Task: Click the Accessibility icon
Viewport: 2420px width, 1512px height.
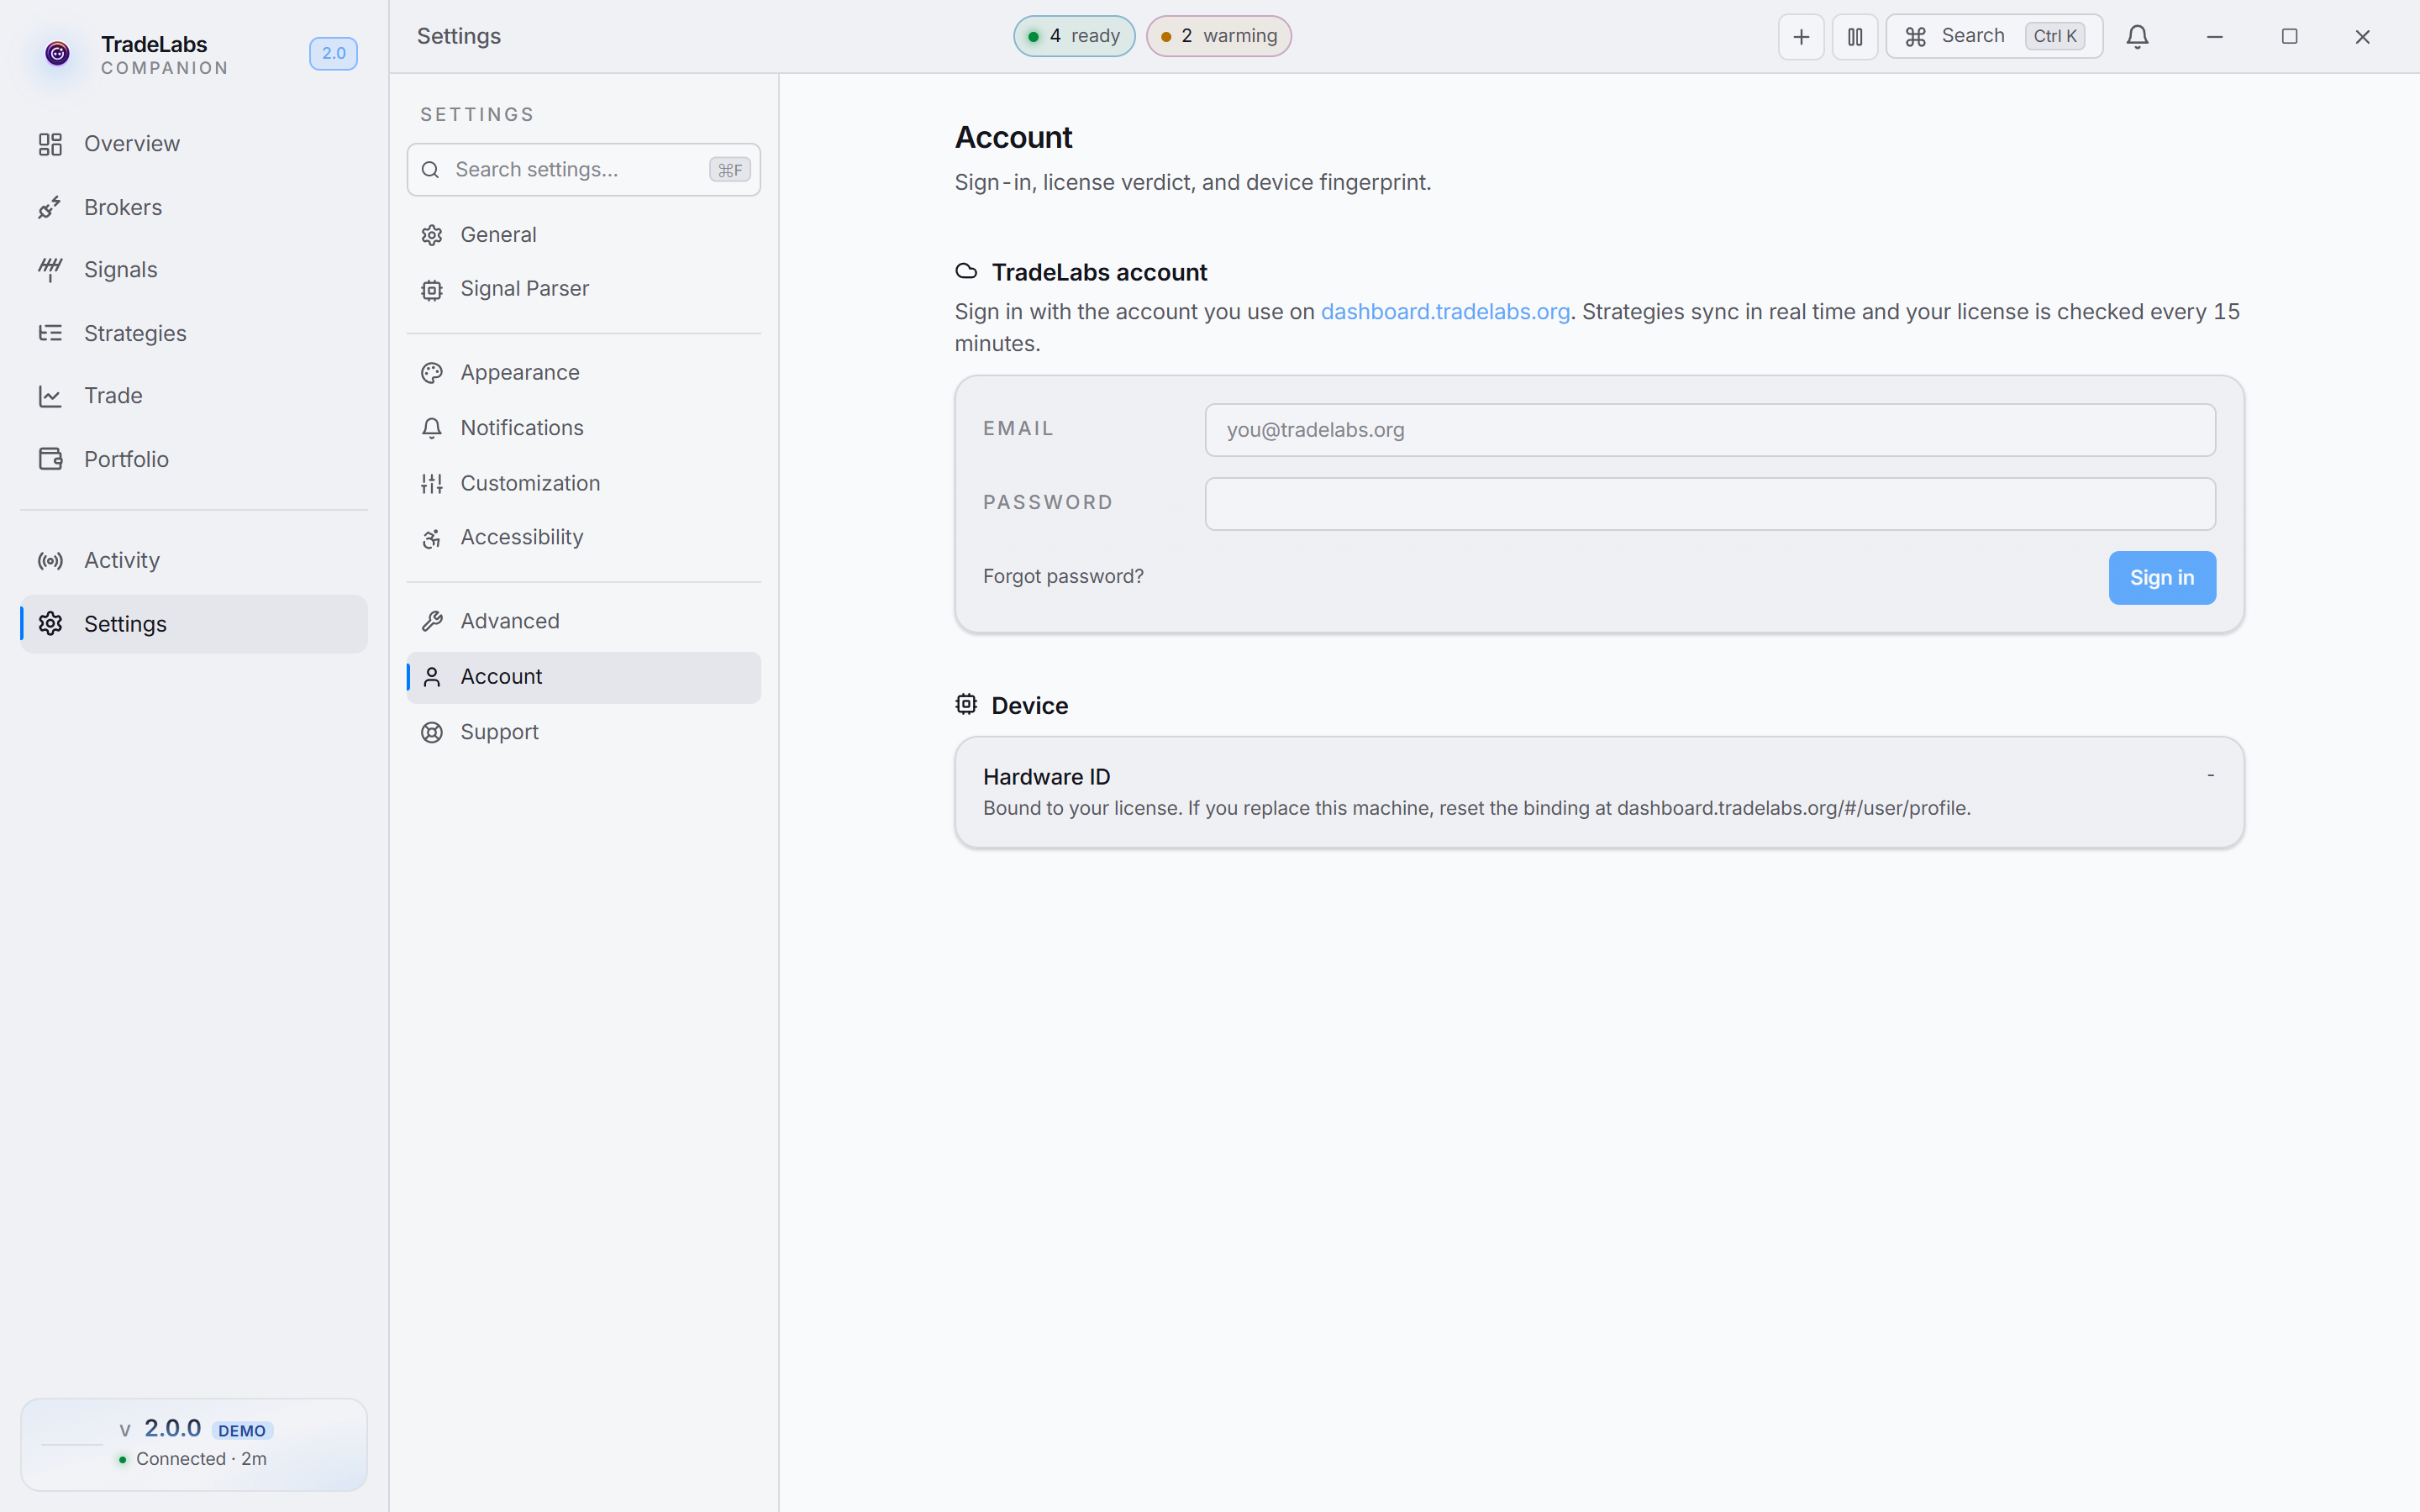Action: click(x=432, y=539)
